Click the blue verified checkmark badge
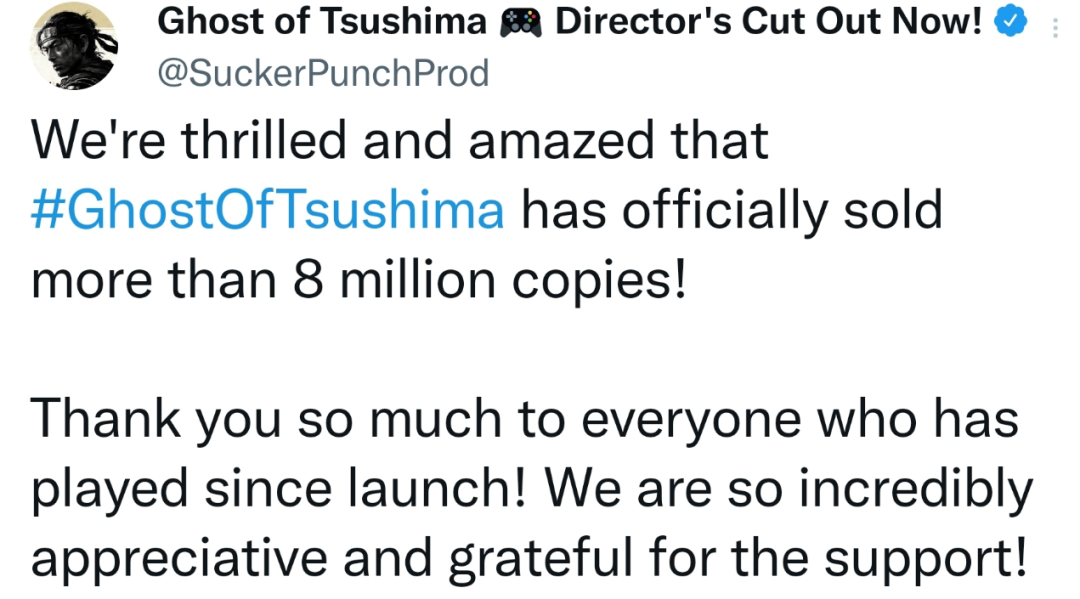This screenshot has height=599, width=1080. (x=1010, y=21)
